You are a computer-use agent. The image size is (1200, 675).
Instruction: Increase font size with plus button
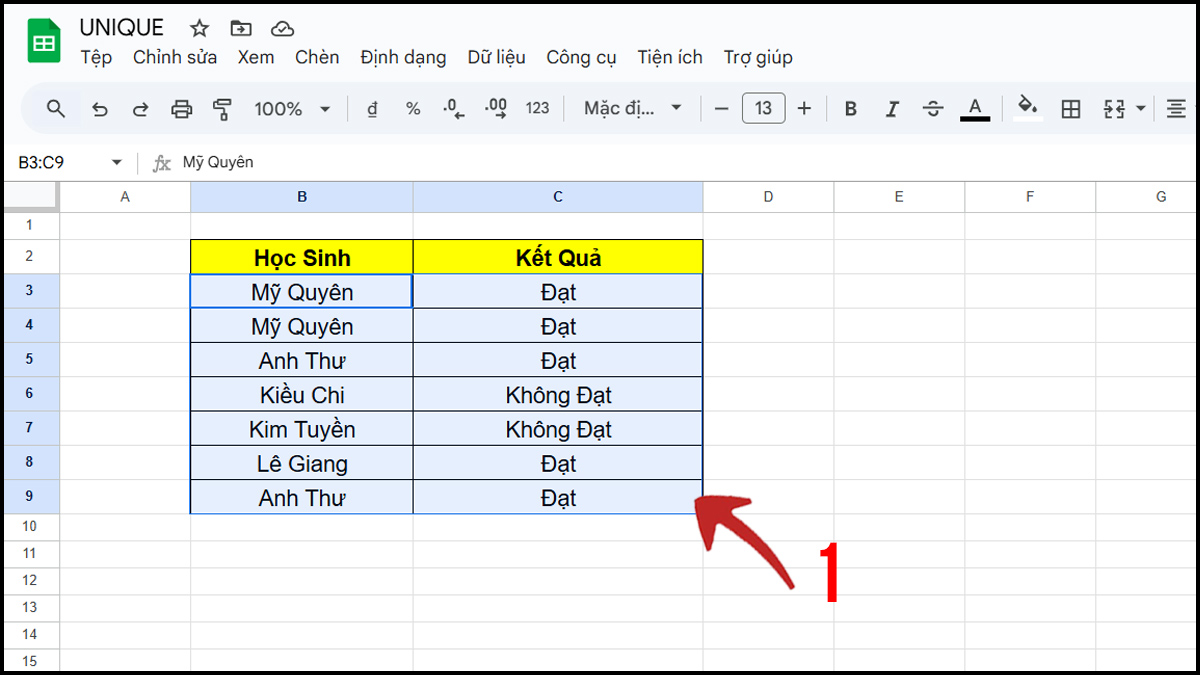click(x=805, y=108)
